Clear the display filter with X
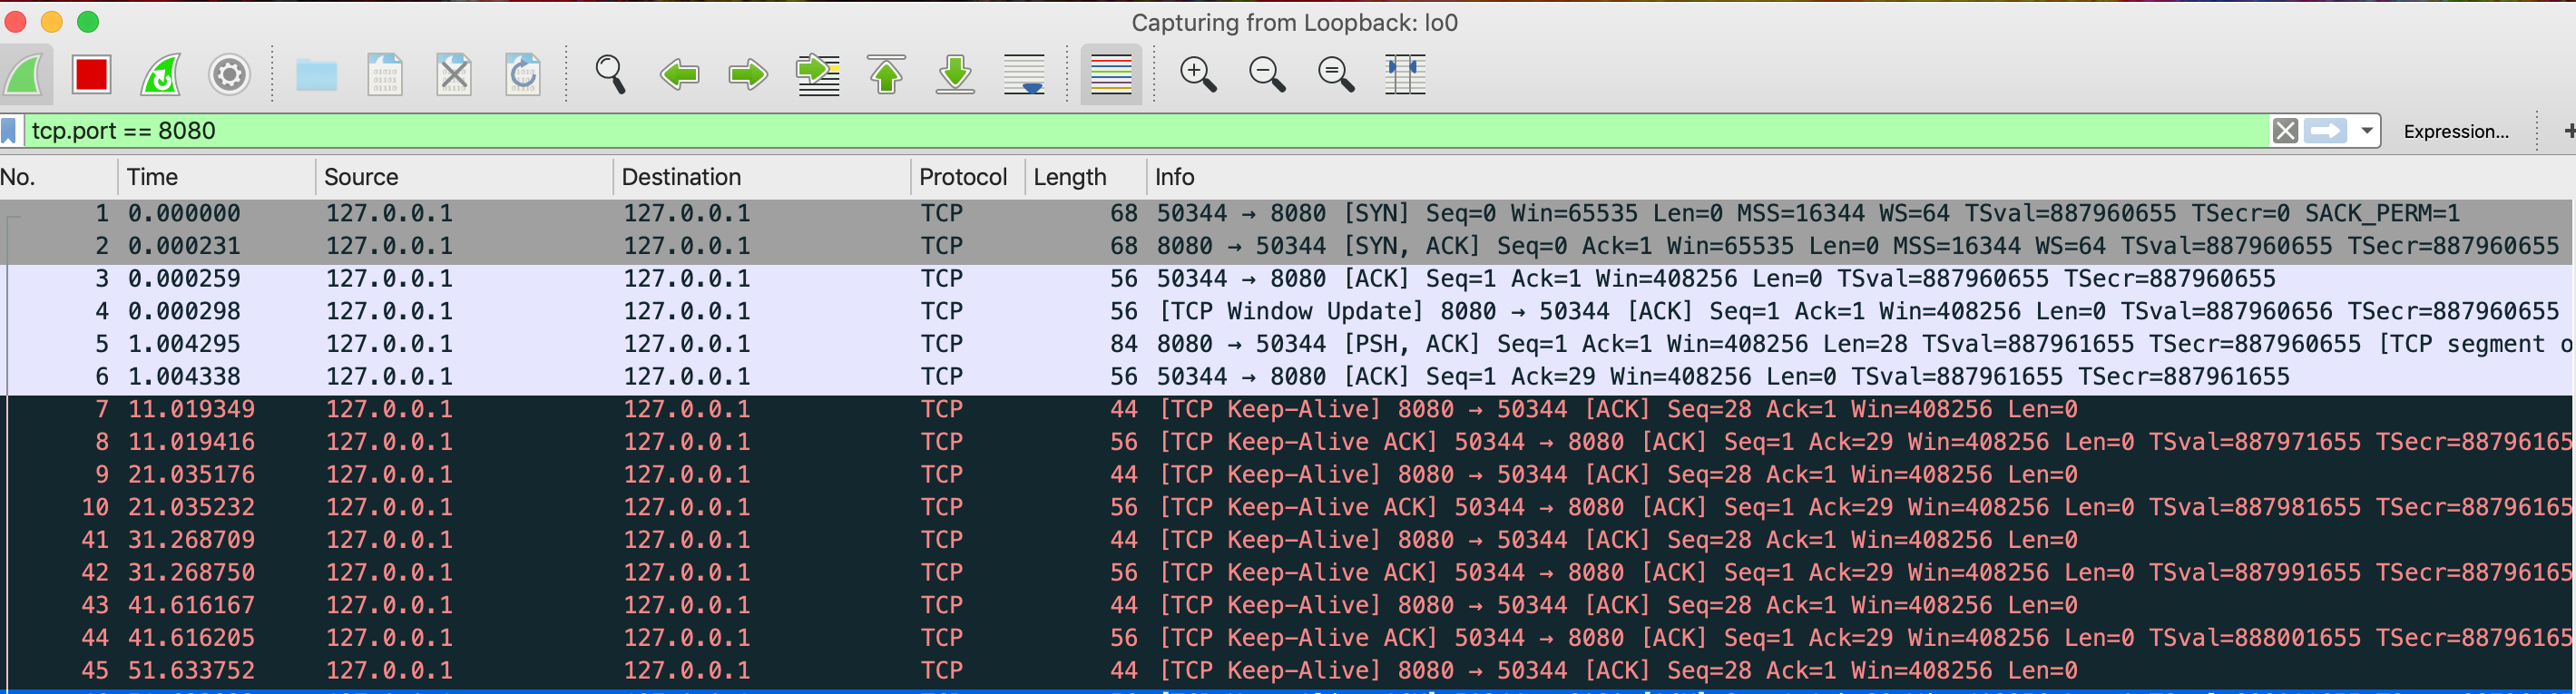 (x=2285, y=131)
